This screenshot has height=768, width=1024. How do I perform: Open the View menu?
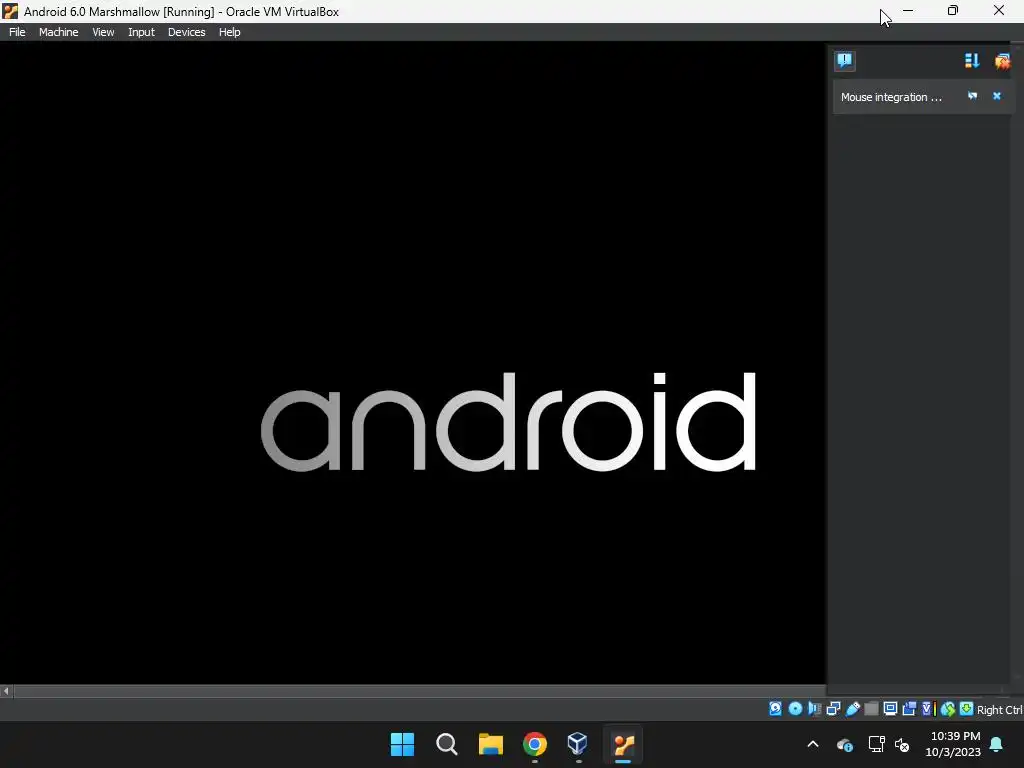[x=103, y=32]
